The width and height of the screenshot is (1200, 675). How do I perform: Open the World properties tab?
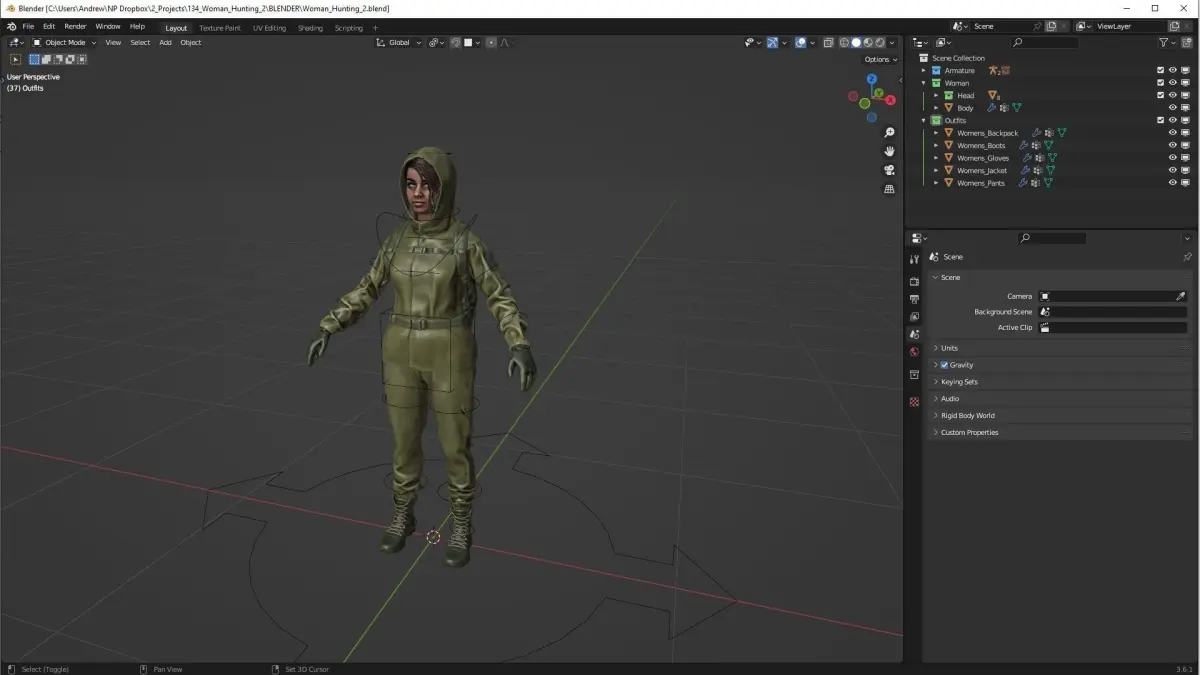pos(914,351)
